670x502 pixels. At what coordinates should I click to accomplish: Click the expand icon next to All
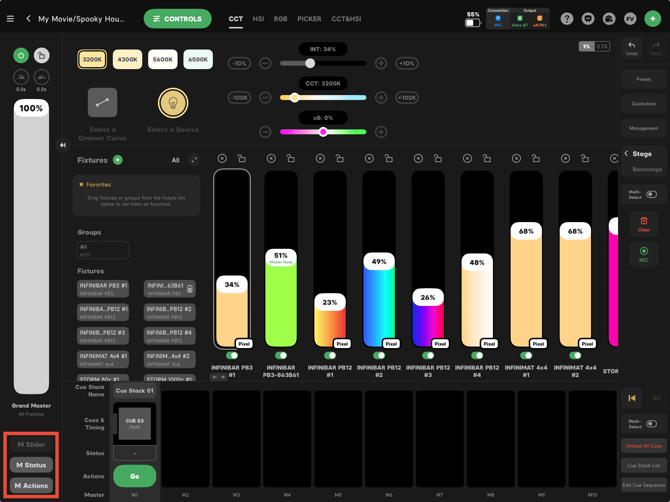point(194,160)
